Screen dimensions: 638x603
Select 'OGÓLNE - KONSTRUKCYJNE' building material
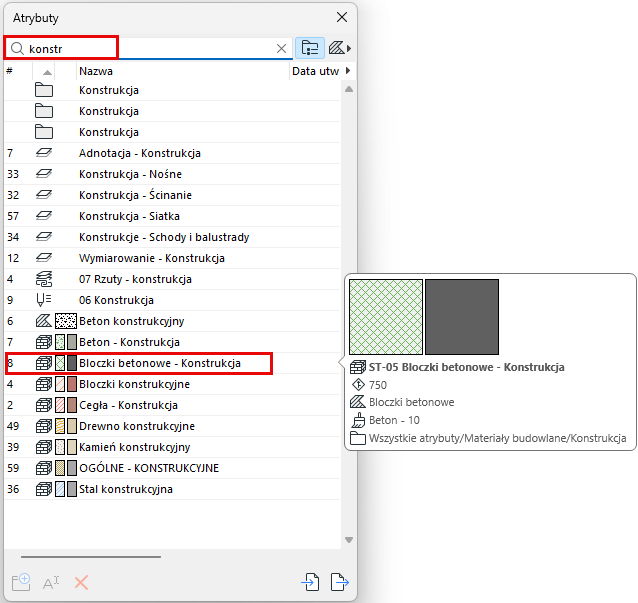tap(172, 468)
